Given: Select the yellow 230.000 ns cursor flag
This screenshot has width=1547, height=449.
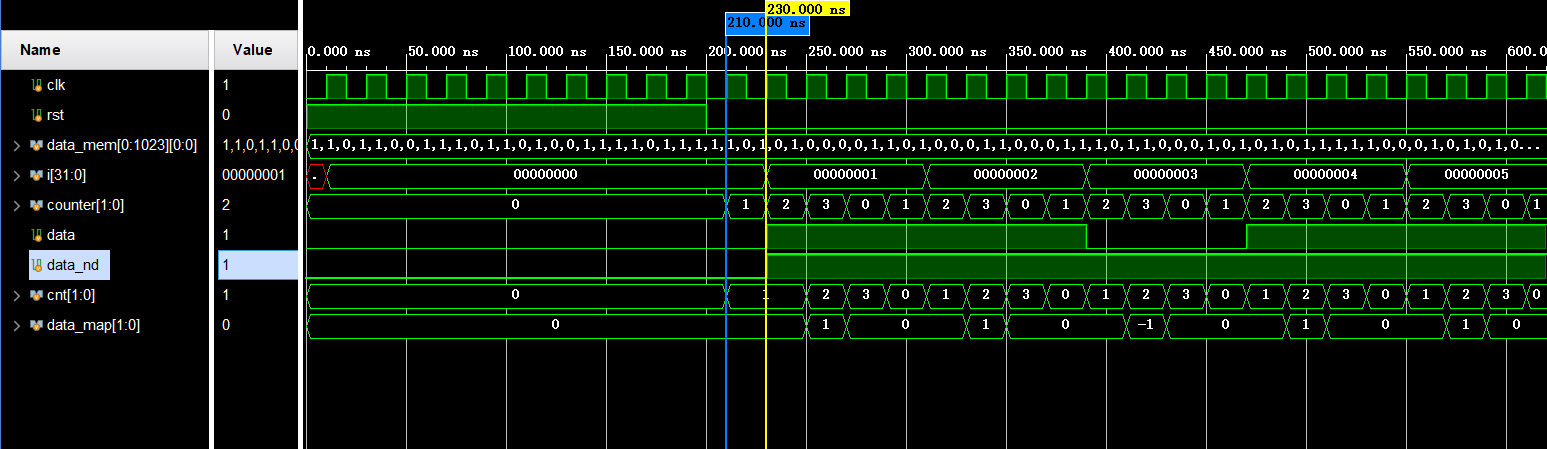Looking at the screenshot, I should coord(806,8).
